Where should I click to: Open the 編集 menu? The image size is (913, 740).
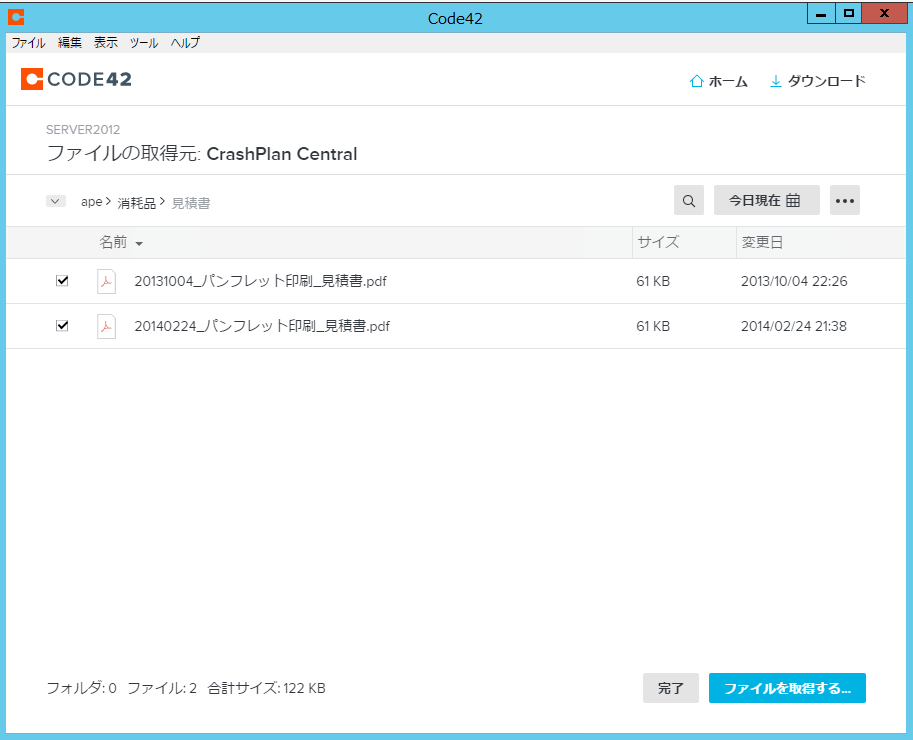click(x=70, y=43)
